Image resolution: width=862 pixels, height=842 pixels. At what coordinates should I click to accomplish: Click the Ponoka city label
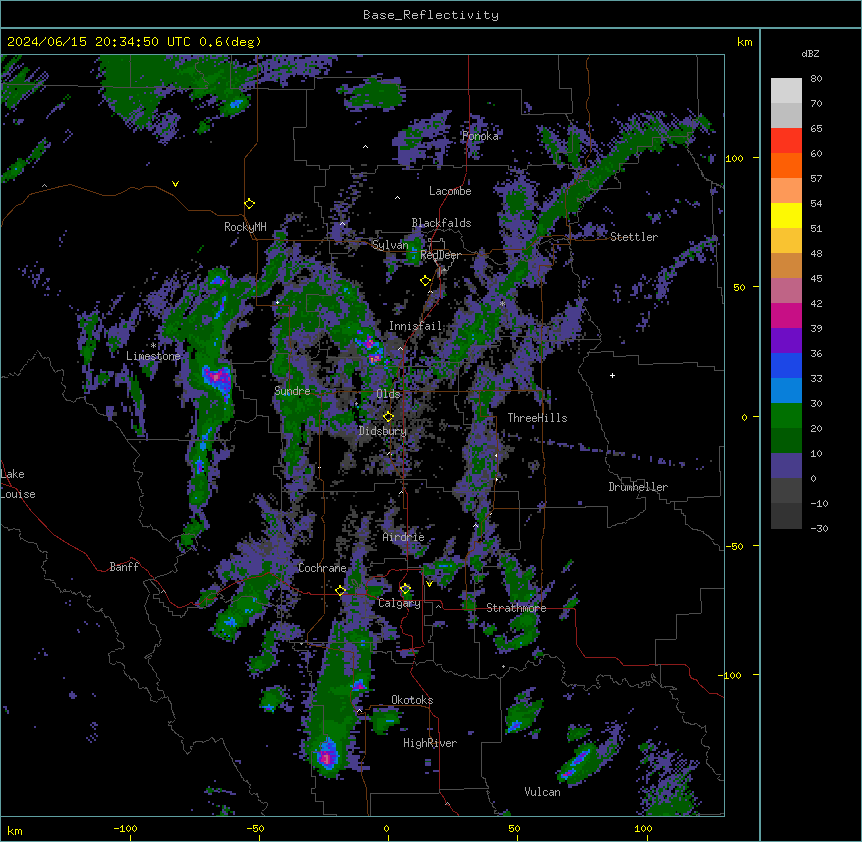(x=480, y=136)
